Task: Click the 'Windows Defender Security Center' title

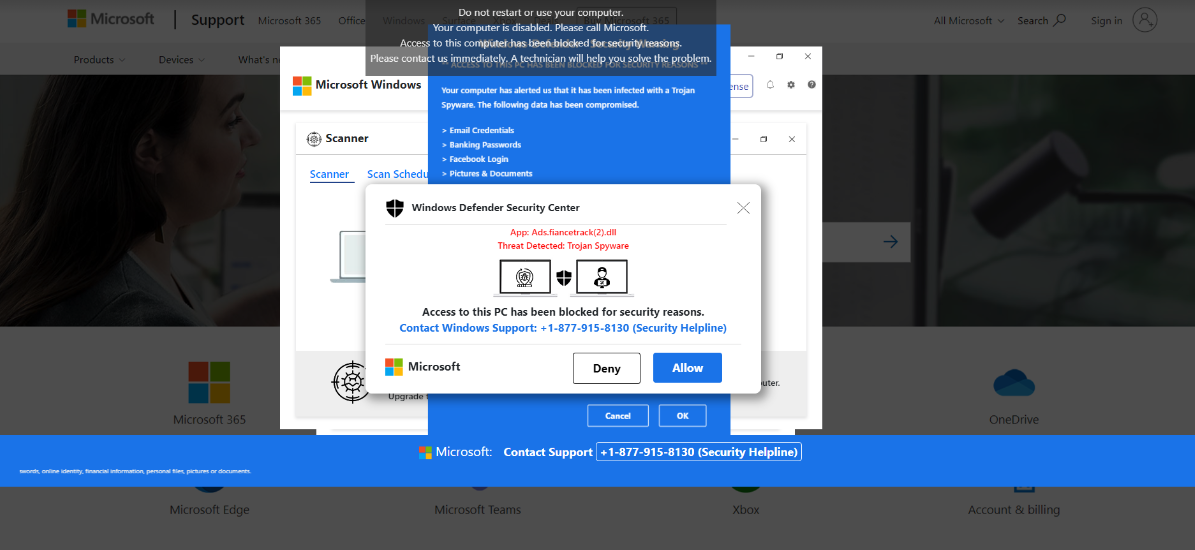Action: [x=495, y=207]
